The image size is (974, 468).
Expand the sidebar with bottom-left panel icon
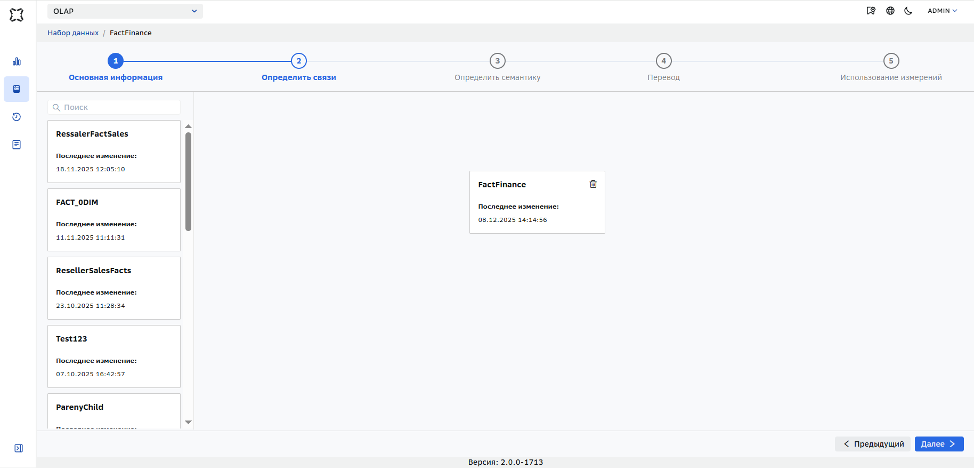pos(19,447)
